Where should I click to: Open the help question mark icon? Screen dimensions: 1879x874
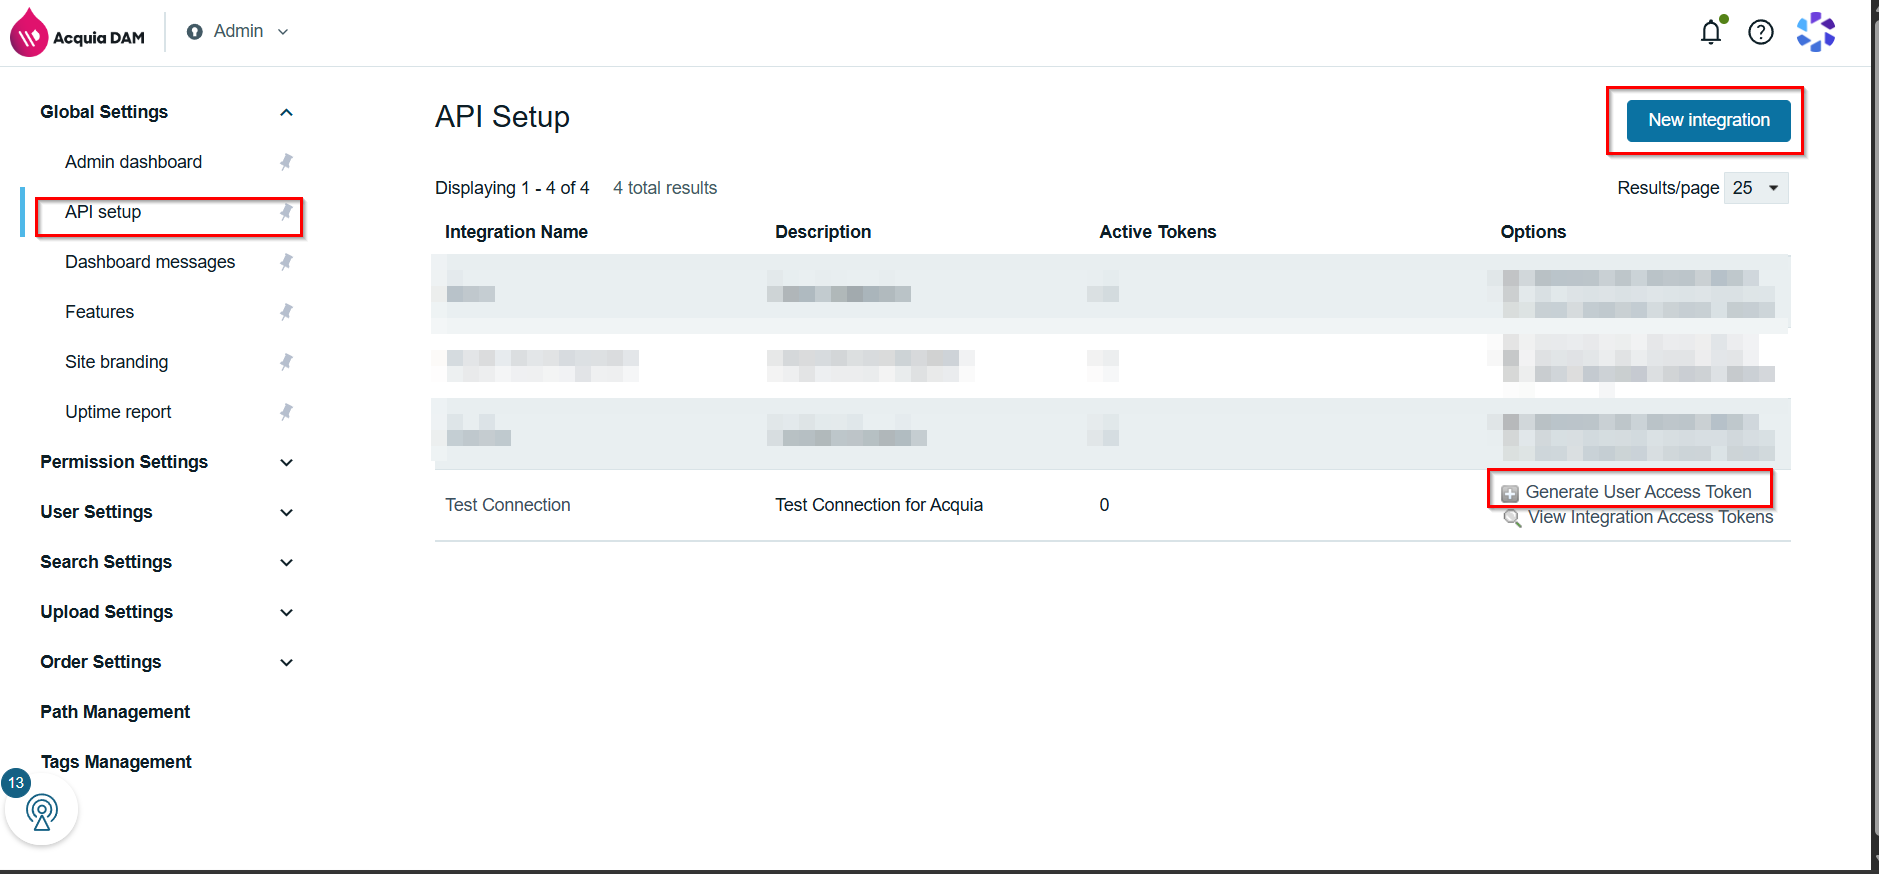pos(1761,32)
